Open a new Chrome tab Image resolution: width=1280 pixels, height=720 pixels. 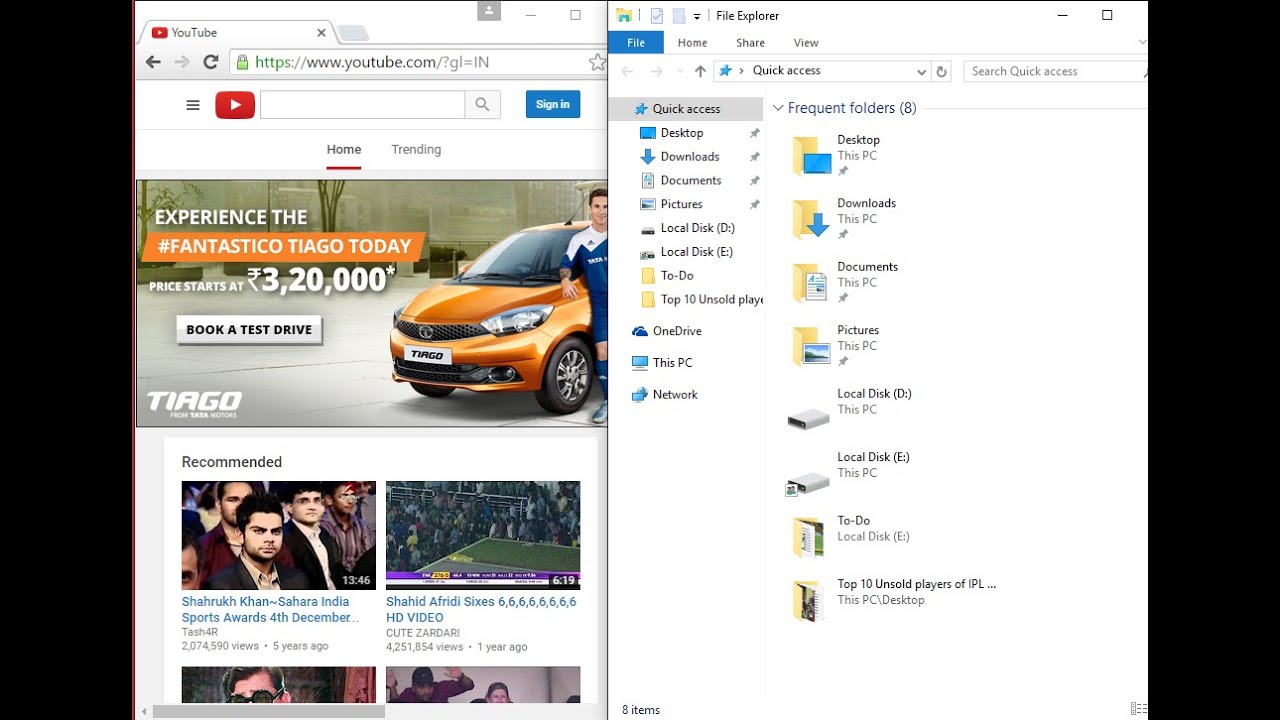point(353,34)
